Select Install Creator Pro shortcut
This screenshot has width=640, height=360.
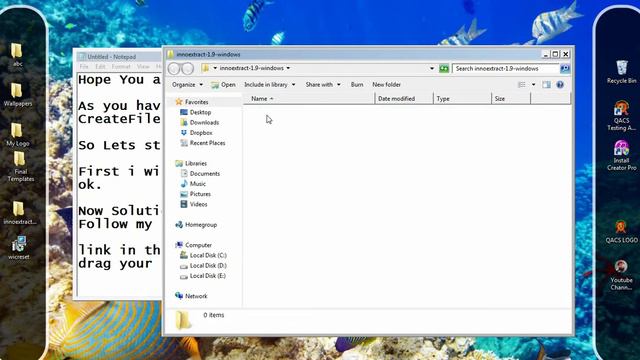coord(621,155)
